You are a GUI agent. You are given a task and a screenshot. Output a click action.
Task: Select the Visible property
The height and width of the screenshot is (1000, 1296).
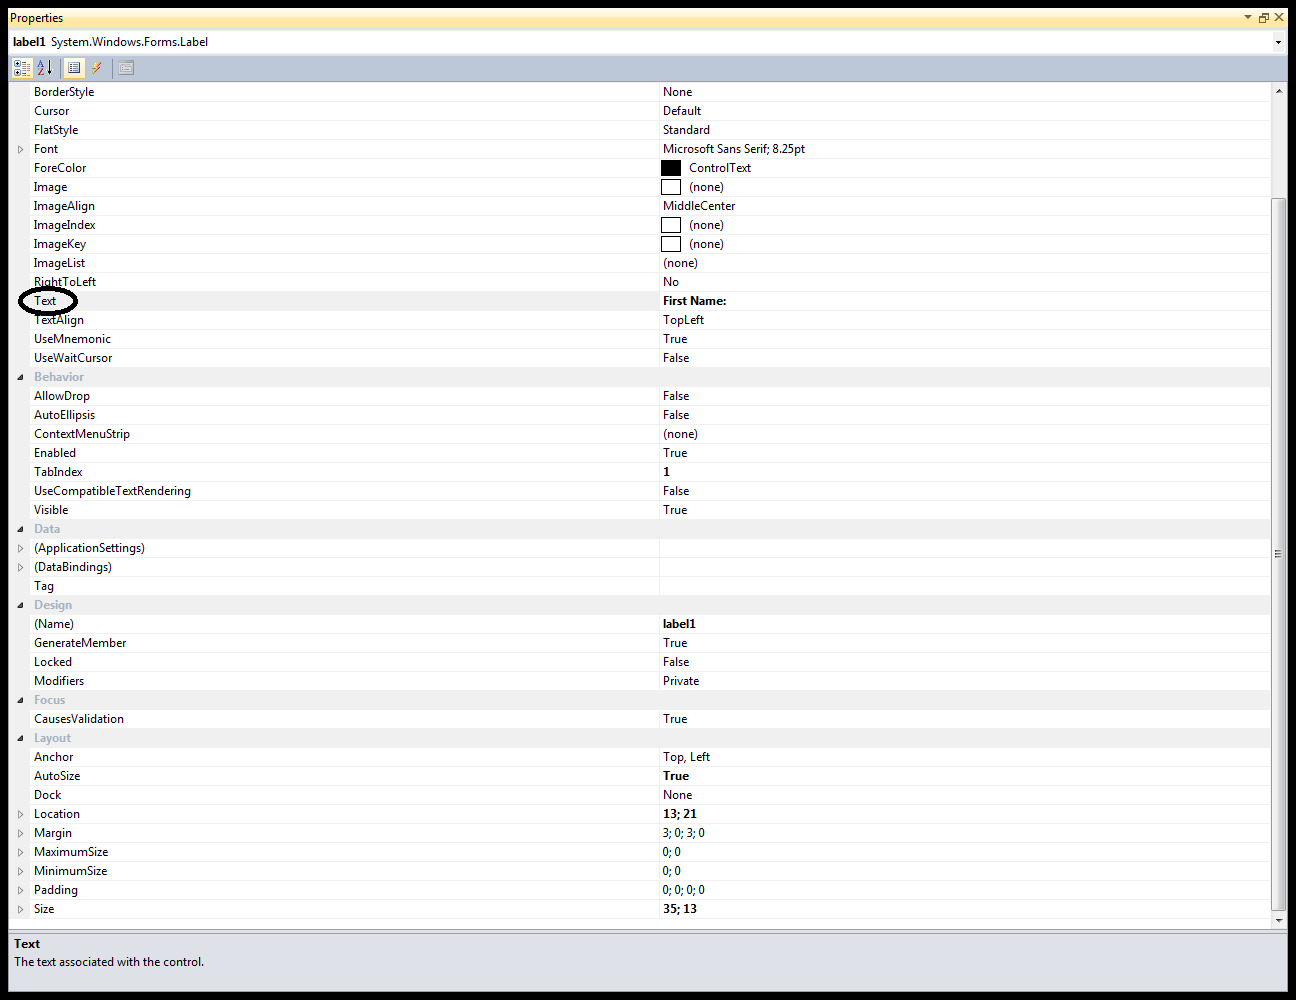(x=51, y=510)
